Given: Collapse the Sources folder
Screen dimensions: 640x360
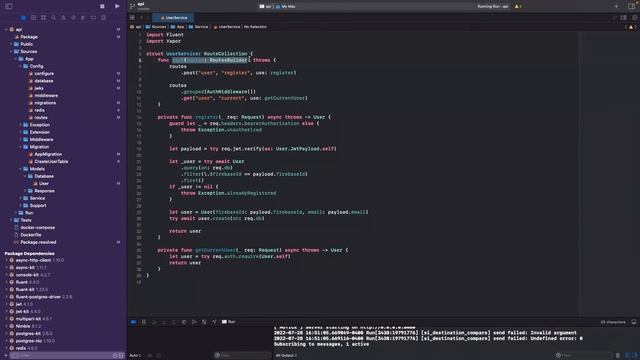Looking at the screenshot, I should click(x=11, y=51).
